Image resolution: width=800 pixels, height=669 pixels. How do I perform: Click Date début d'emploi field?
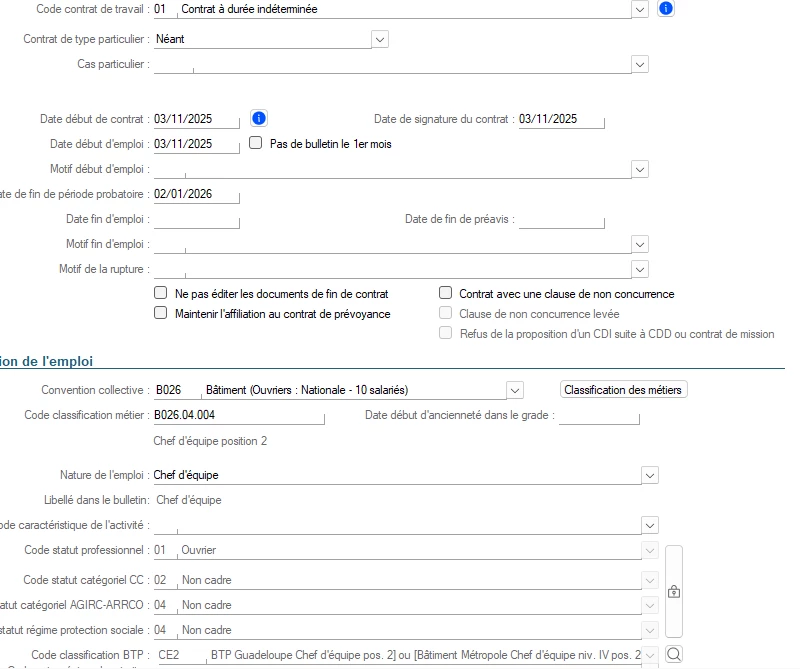[x=196, y=144]
